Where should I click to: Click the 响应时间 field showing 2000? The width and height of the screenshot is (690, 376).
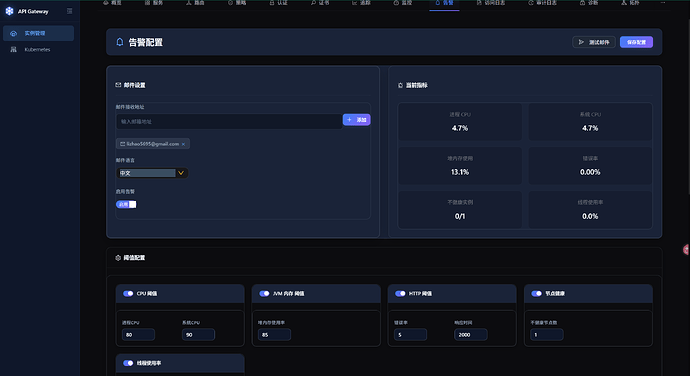[470, 335]
